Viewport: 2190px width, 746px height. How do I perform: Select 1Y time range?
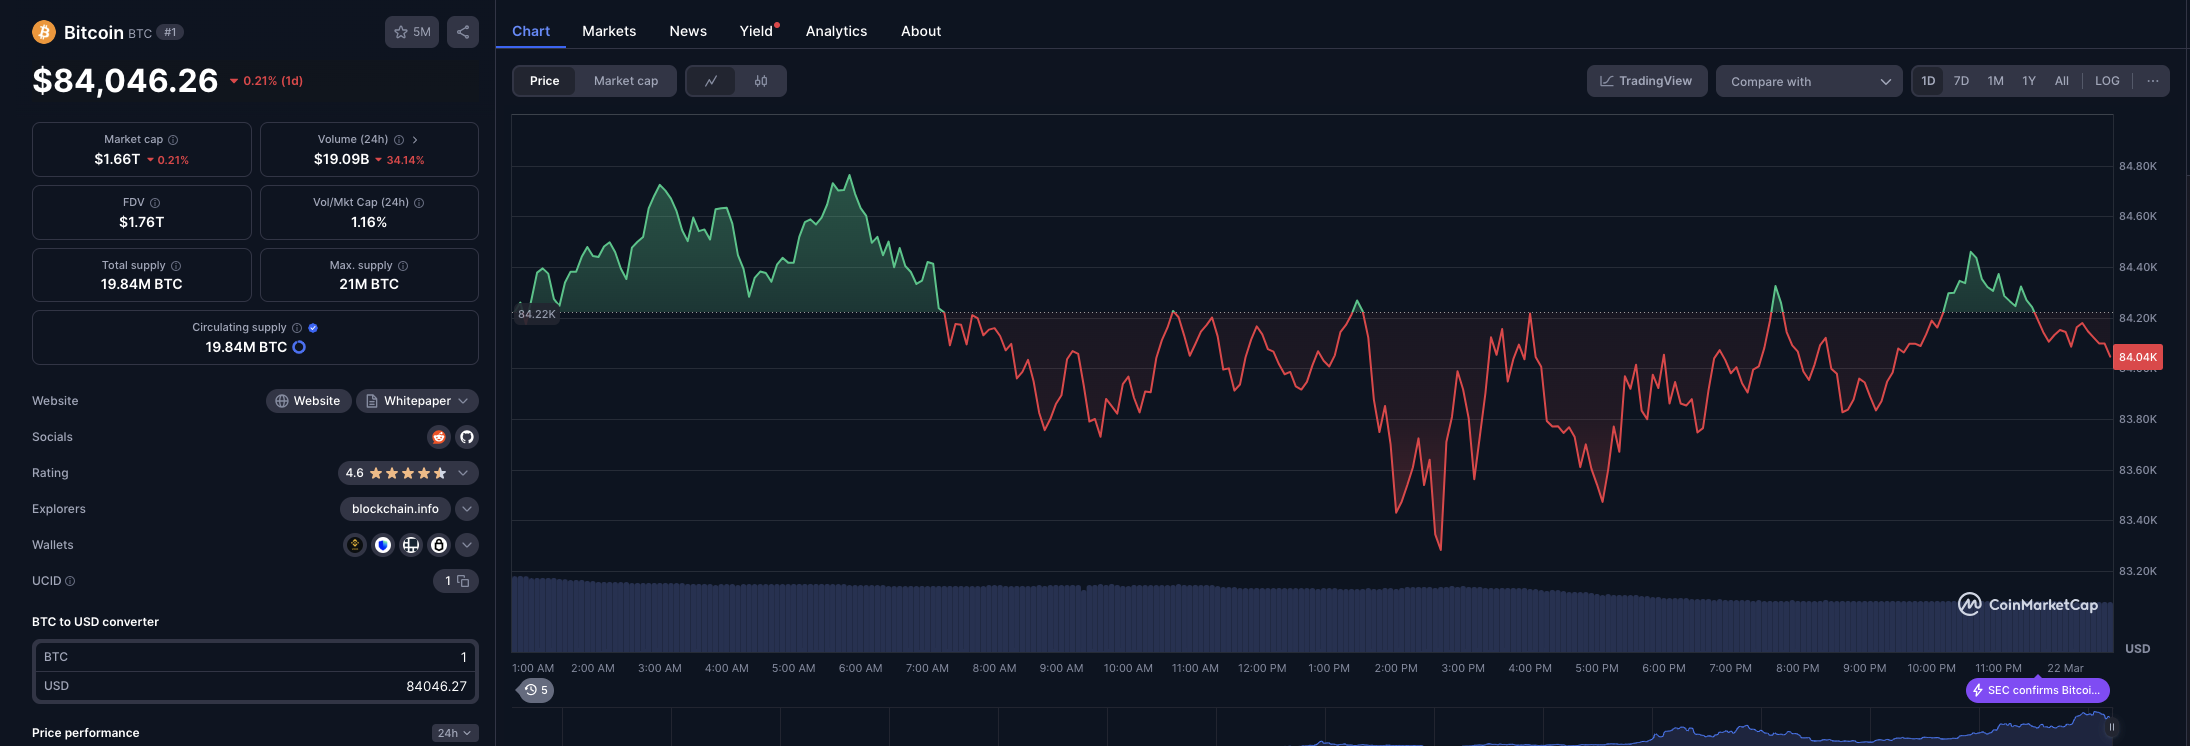(2029, 81)
